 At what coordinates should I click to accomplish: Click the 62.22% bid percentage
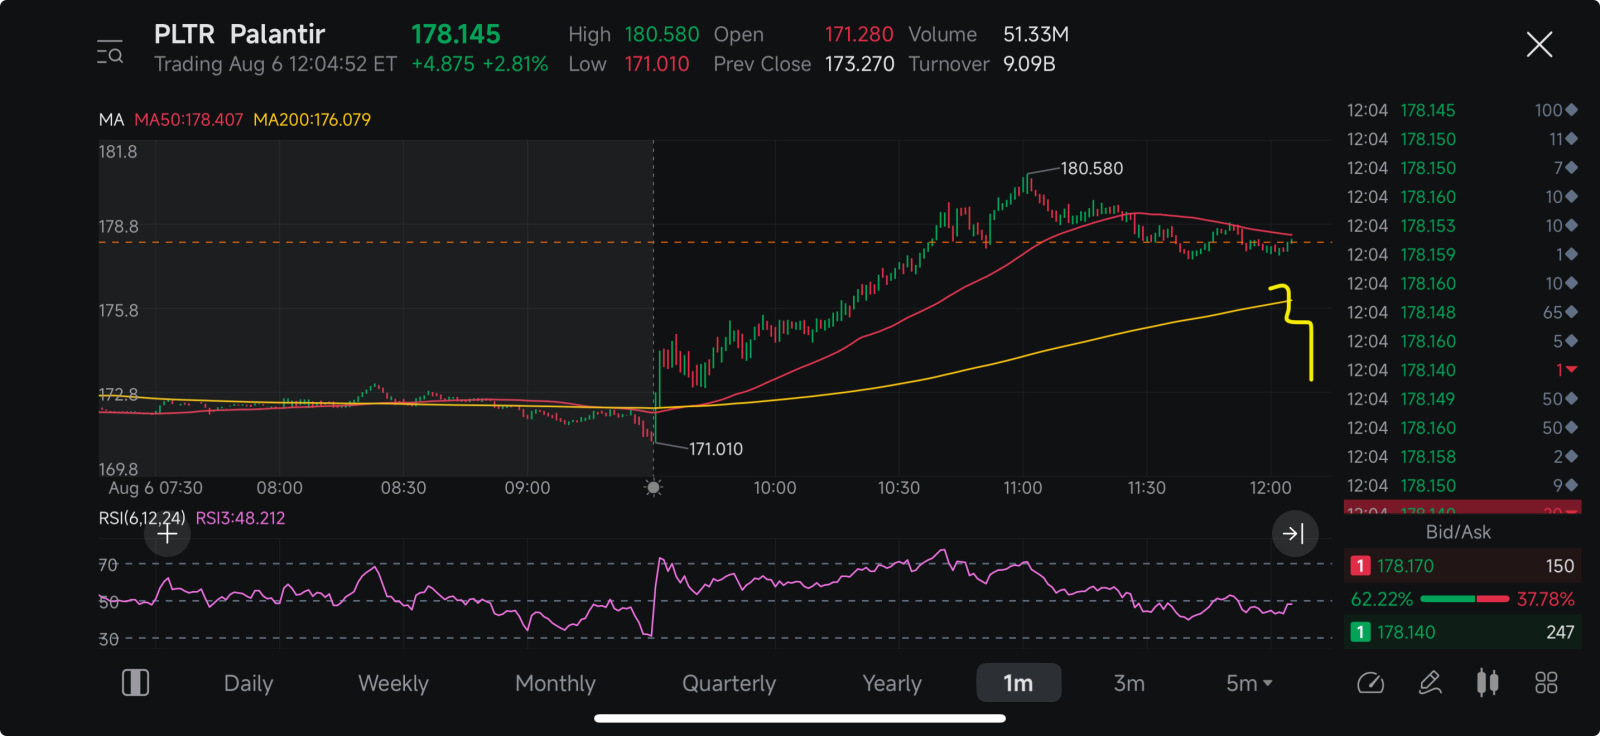tap(1382, 599)
